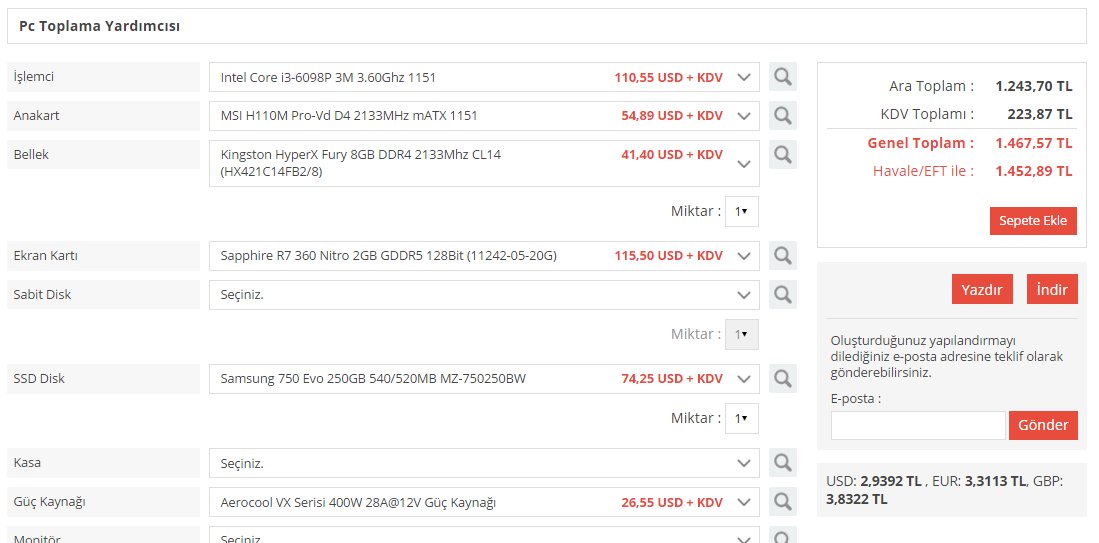Click the EUR rate 3,3113 TL

tap(996, 481)
